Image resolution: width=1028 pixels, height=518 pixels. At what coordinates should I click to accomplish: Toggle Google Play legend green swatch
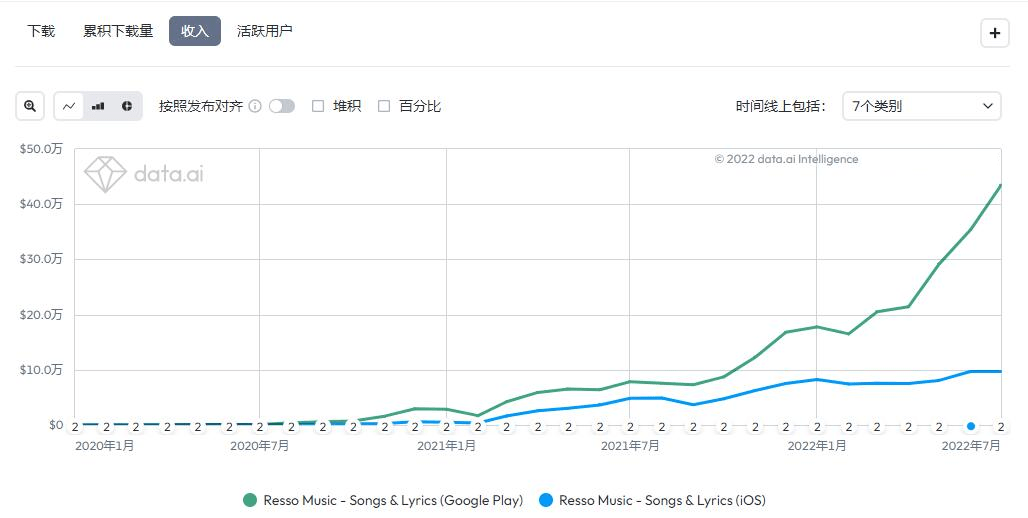coord(250,500)
